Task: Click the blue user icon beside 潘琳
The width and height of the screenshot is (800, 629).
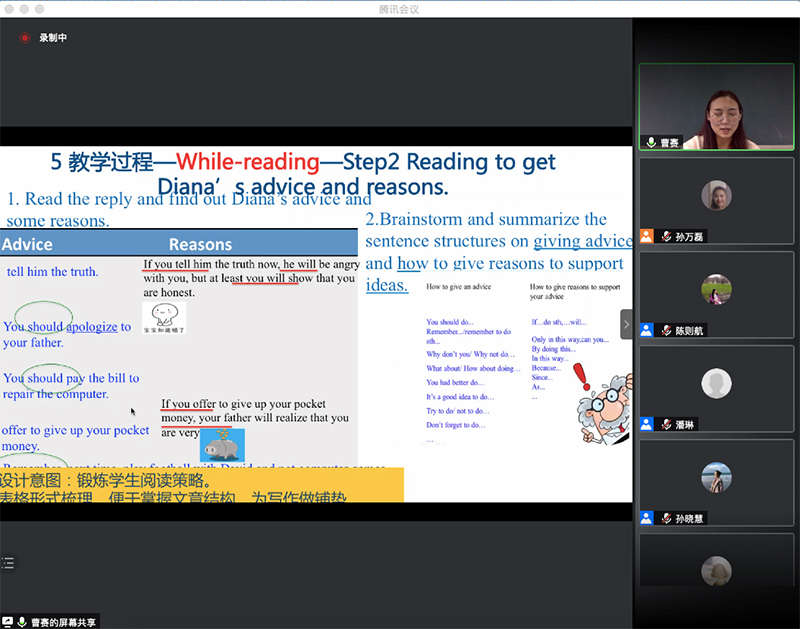Action: pyautogui.click(x=647, y=424)
